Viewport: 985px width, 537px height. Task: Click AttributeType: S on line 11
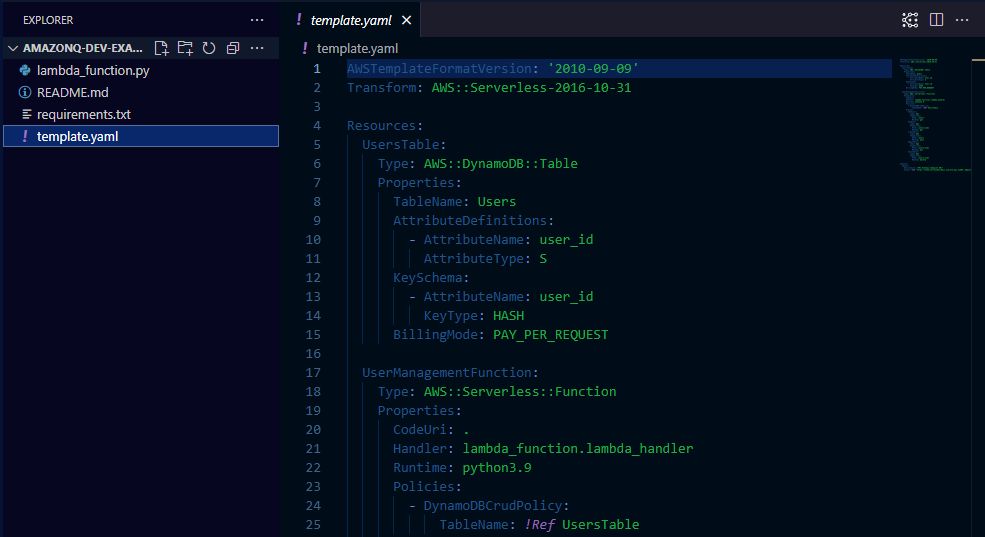click(485, 258)
